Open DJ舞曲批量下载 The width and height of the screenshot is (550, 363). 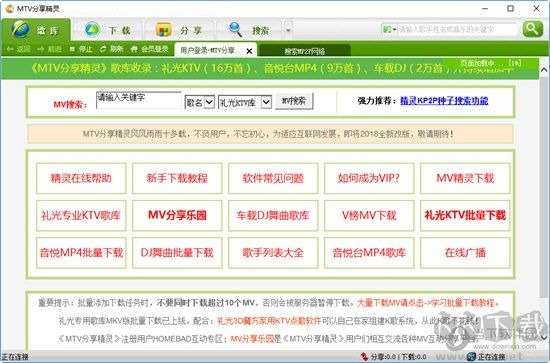pos(177,253)
